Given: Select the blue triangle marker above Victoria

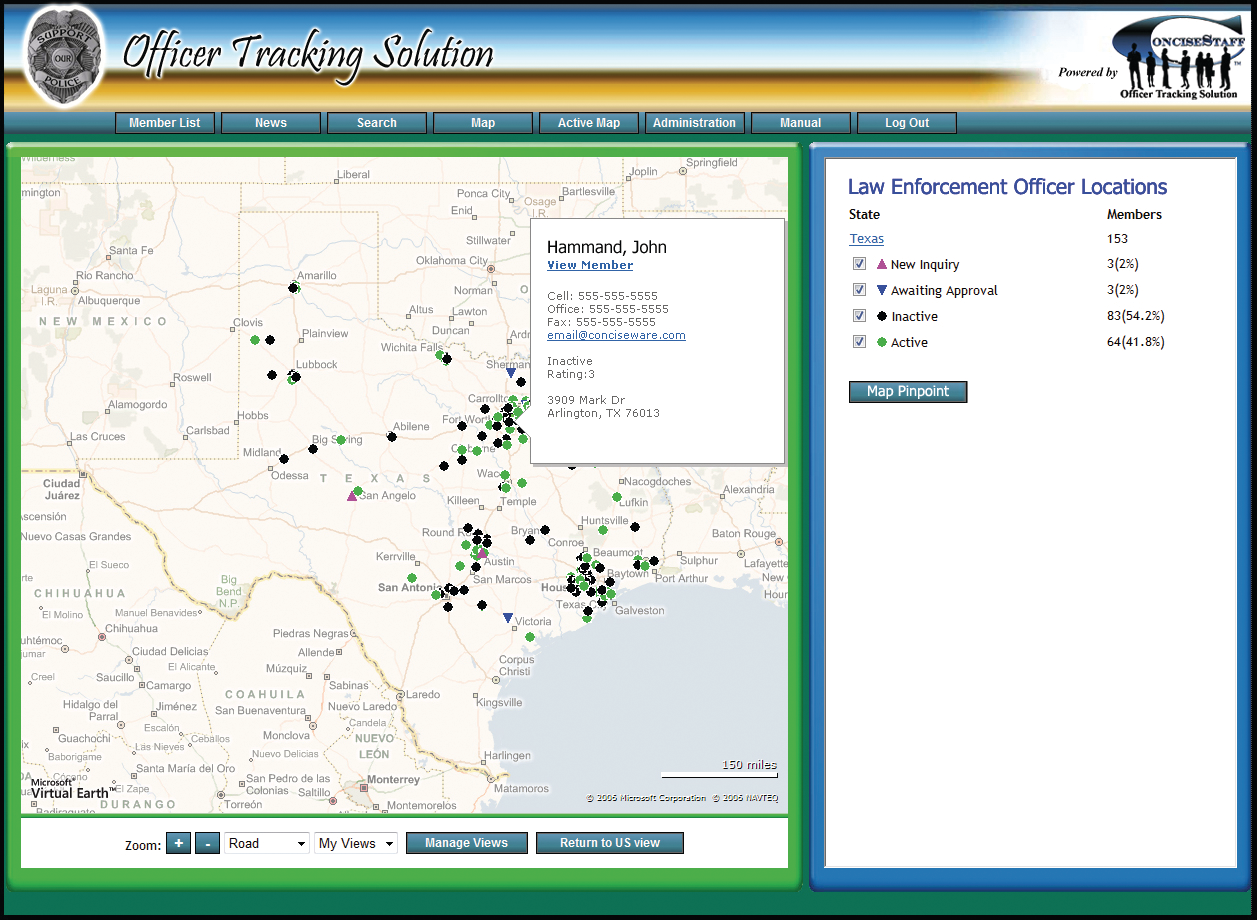Looking at the screenshot, I should point(508,618).
